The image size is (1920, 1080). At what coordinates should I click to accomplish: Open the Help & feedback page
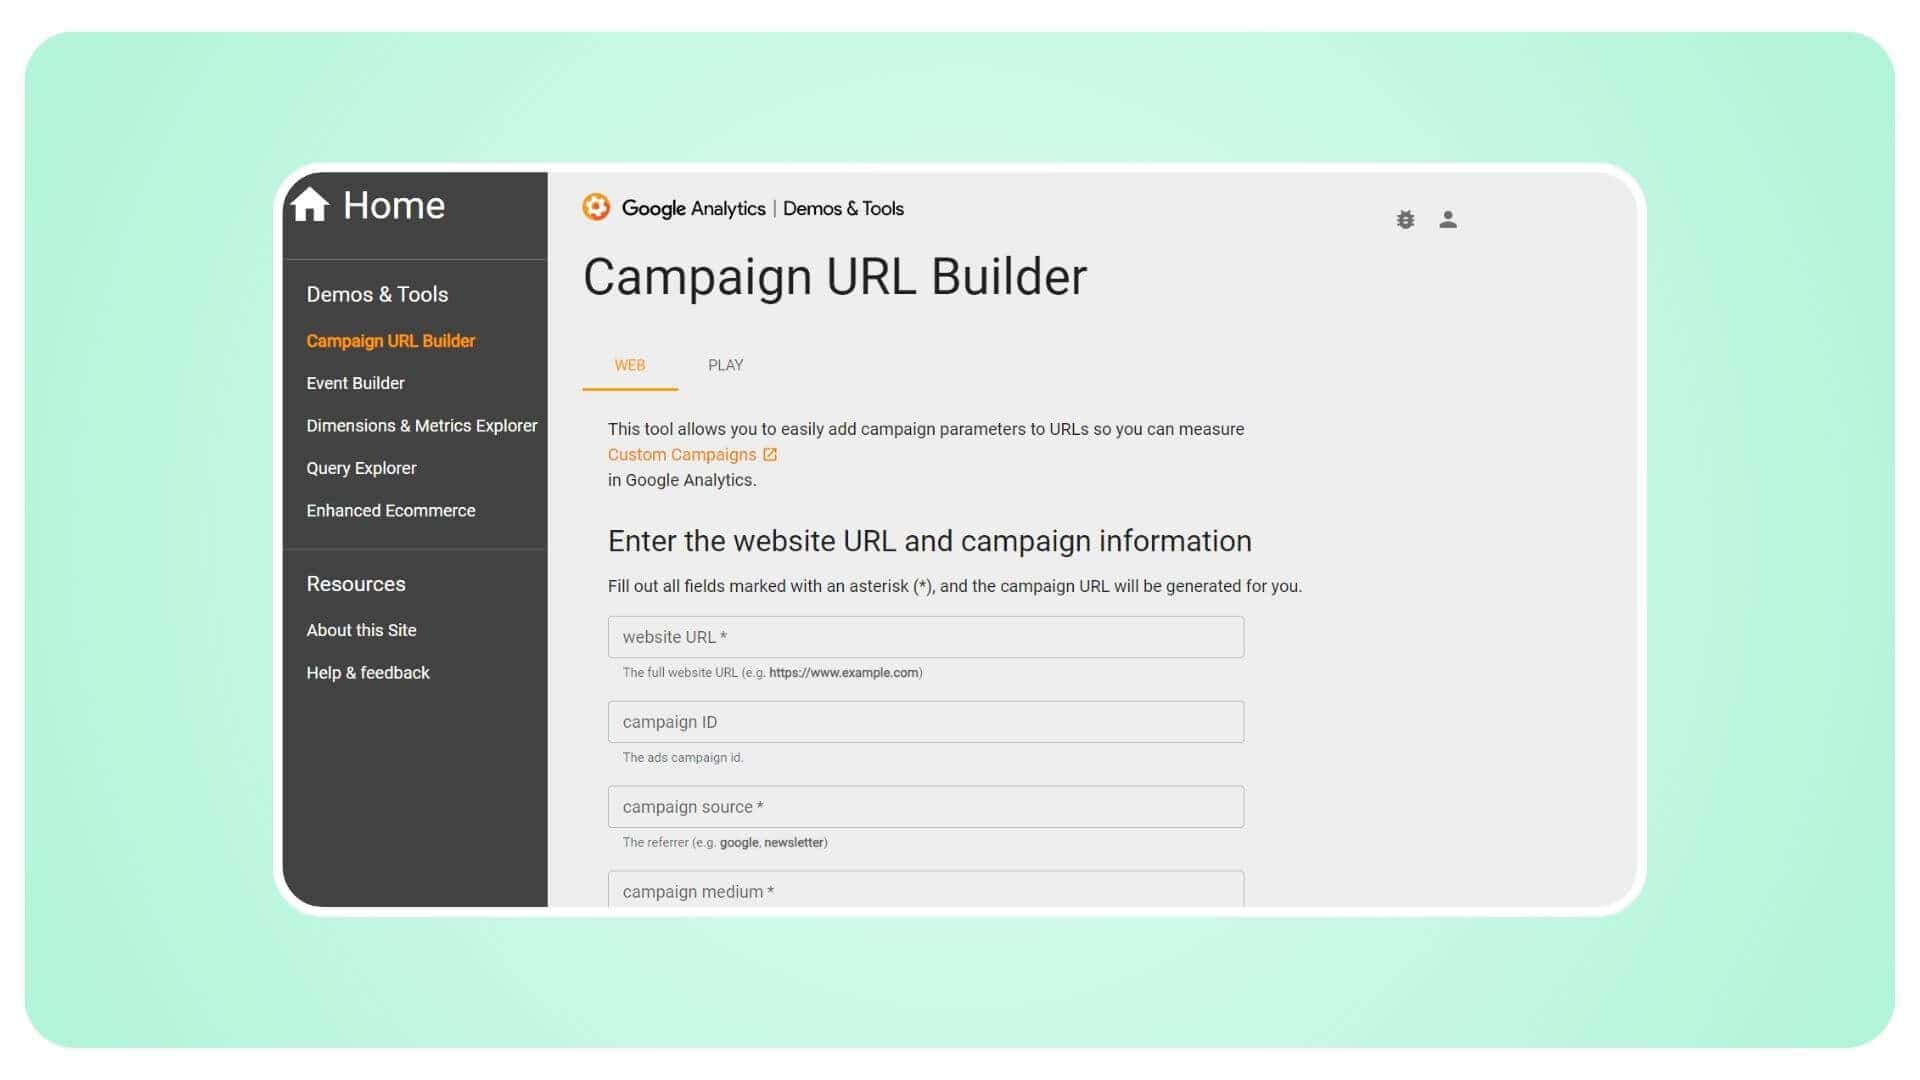click(x=367, y=672)
